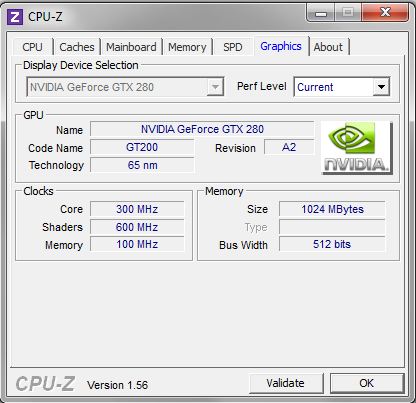
Task: Go to the Mainboard tab
Action: point(131,47)
